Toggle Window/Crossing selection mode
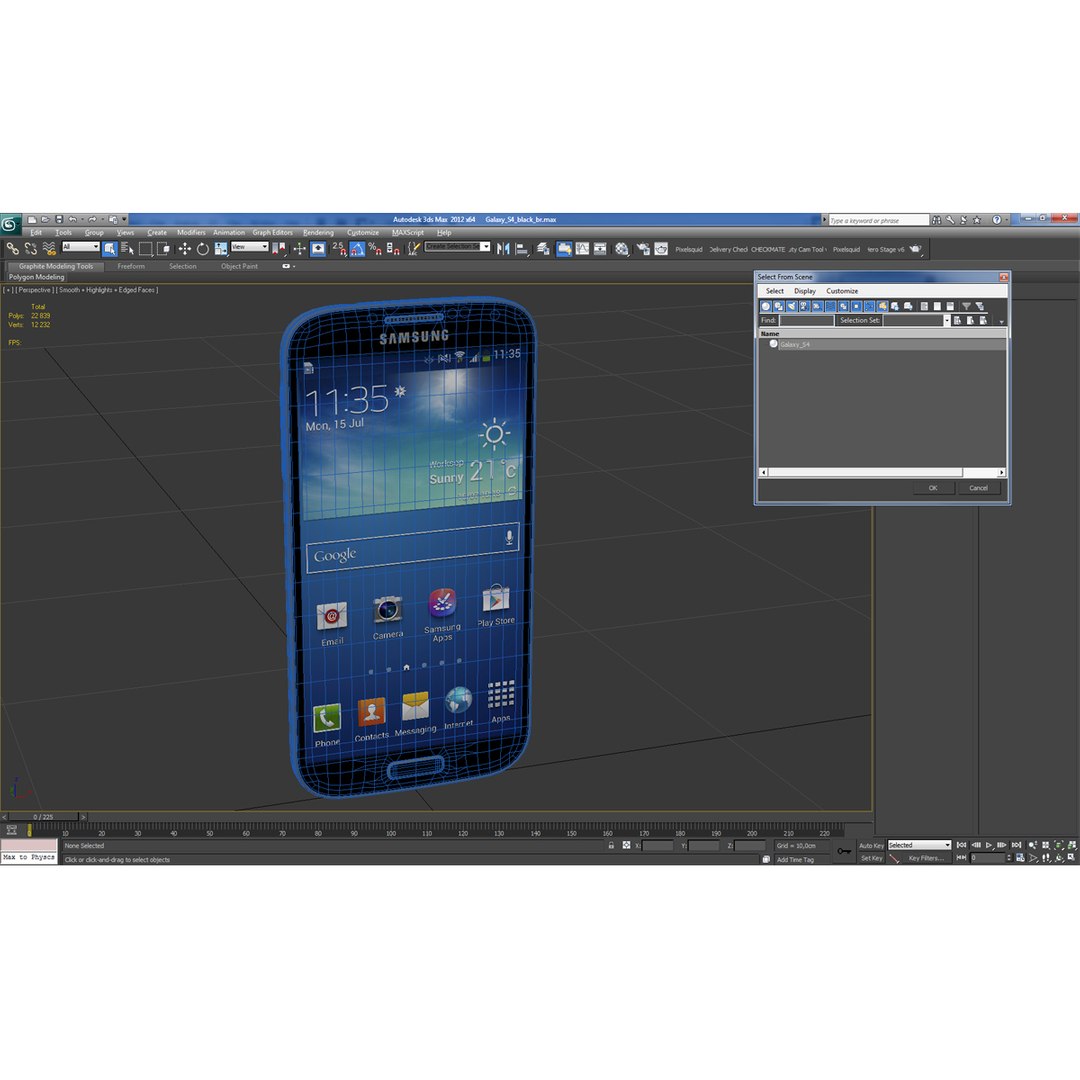1080x1080 pixels. tap(163, 249)
